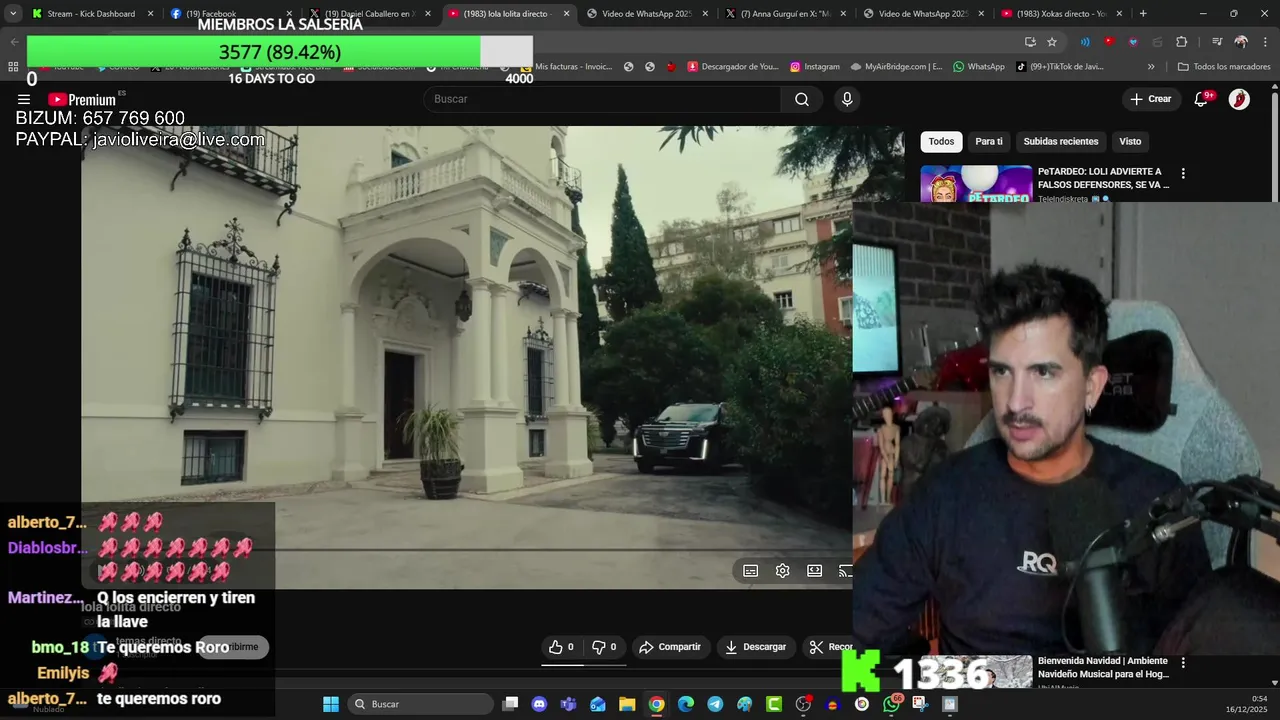
Task: Open the Chrome apps grid in bookmarks bar
Action: coord(13,67)
